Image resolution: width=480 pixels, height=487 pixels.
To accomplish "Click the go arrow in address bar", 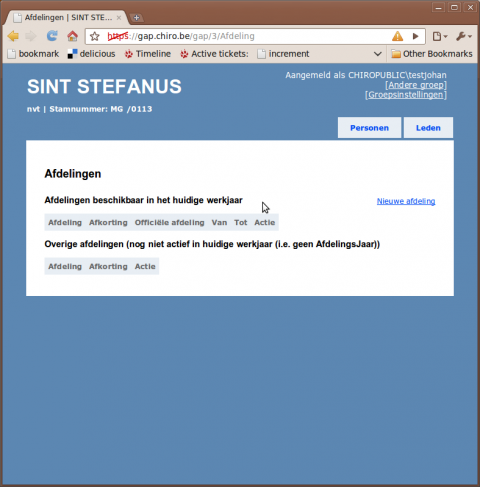I will click(x=415, y=36).
